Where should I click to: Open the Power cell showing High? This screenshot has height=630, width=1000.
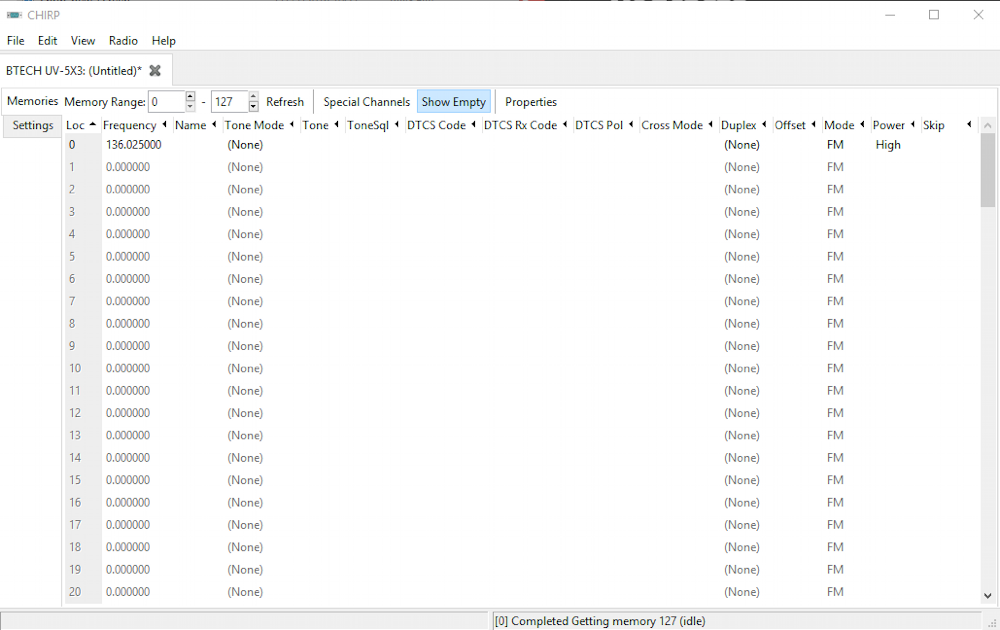(x=888, y=145)
